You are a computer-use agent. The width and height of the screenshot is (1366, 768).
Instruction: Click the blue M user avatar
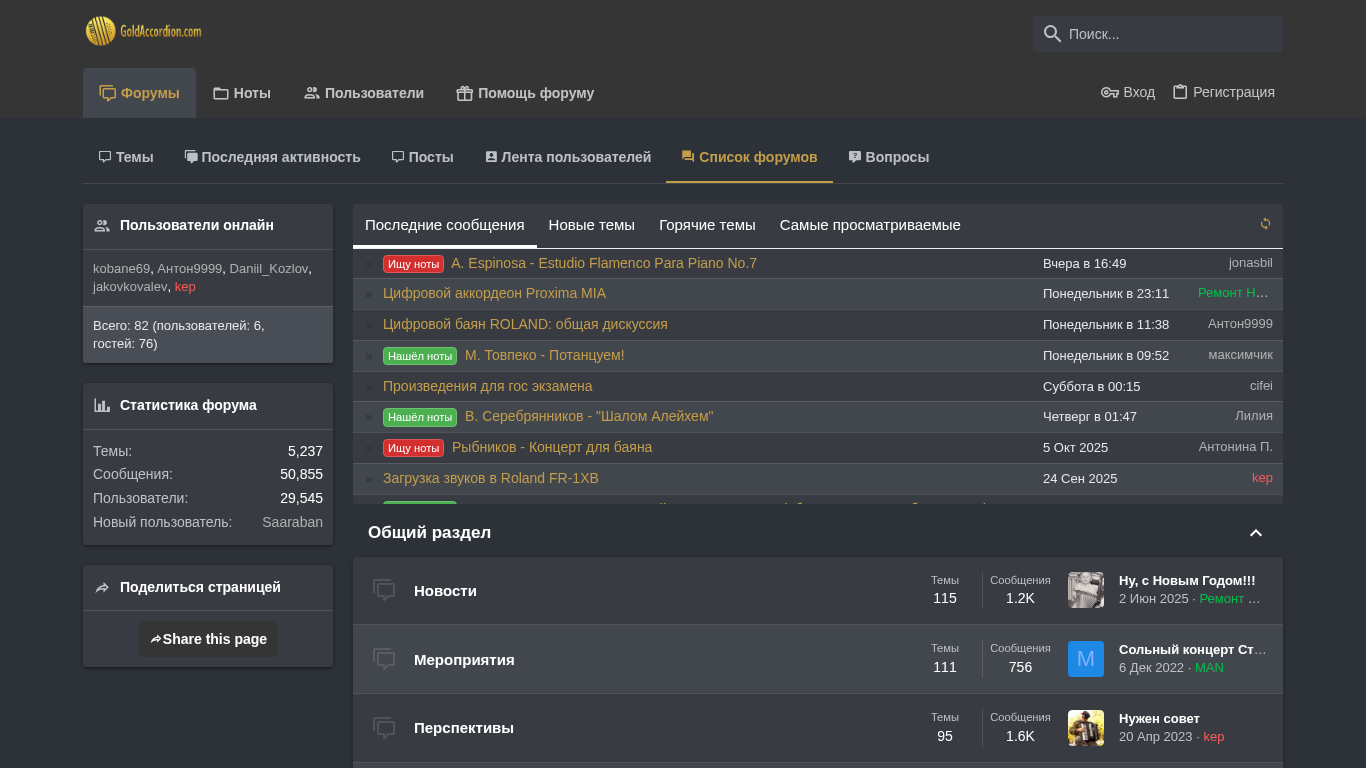1085,659
